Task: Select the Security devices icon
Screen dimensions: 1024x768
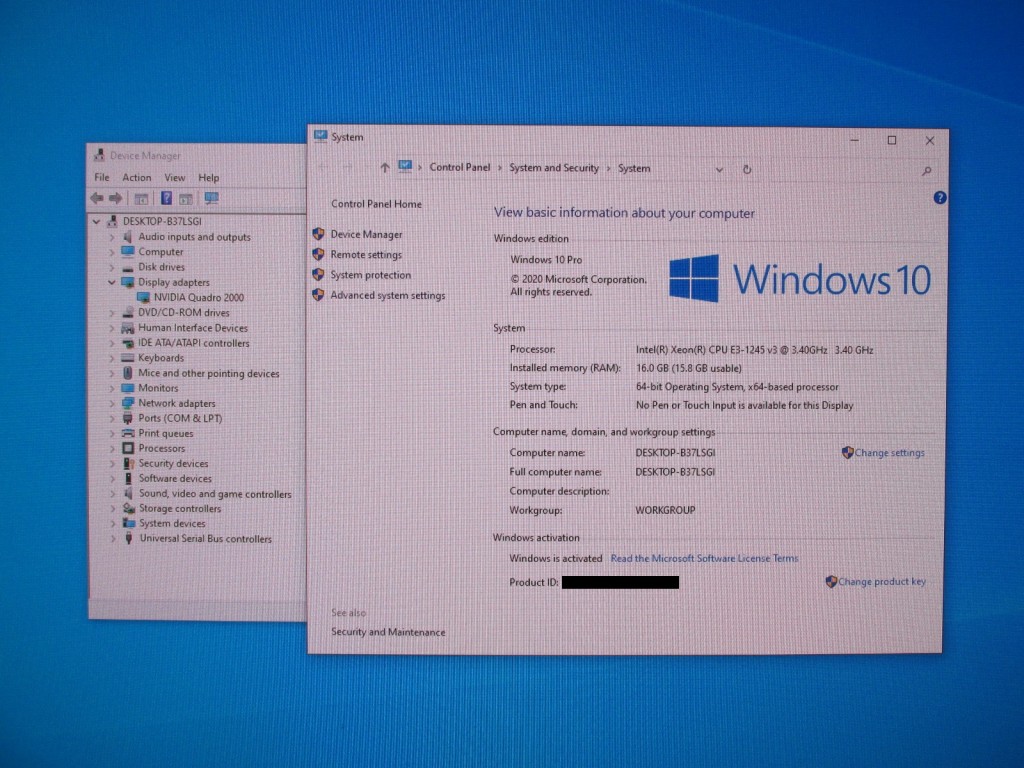Action: (x=129, y=463)
